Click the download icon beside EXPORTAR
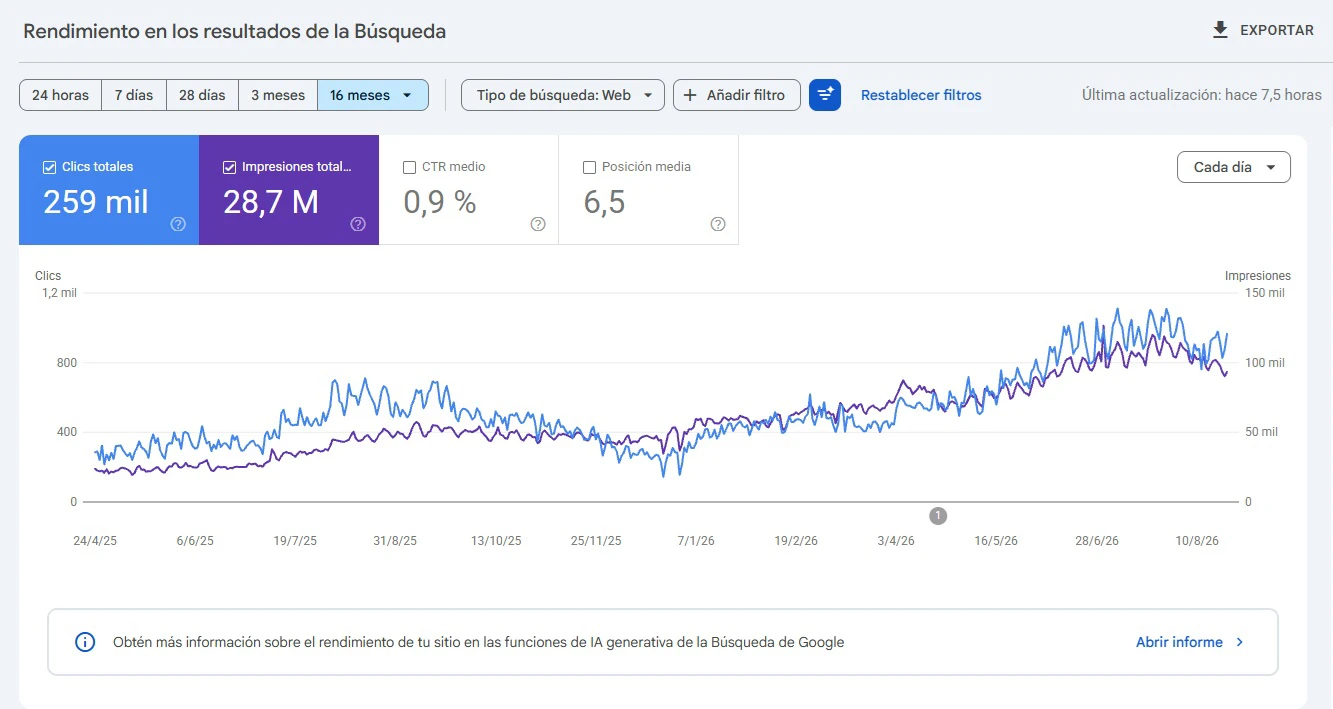This screenshot has width=1333, height=709. (x=1220, y=30)
